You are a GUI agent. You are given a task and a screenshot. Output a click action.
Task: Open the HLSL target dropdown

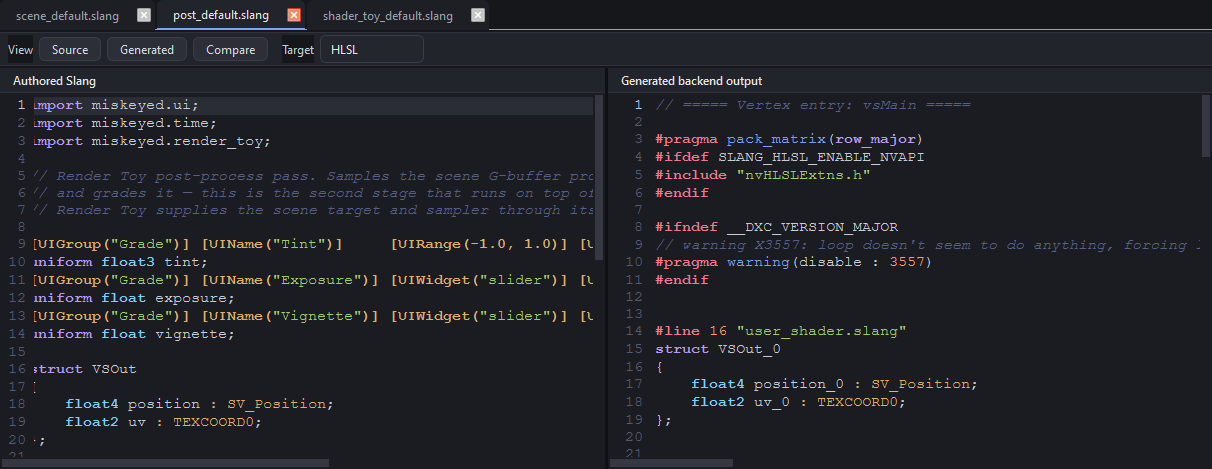tap(371, 49)
